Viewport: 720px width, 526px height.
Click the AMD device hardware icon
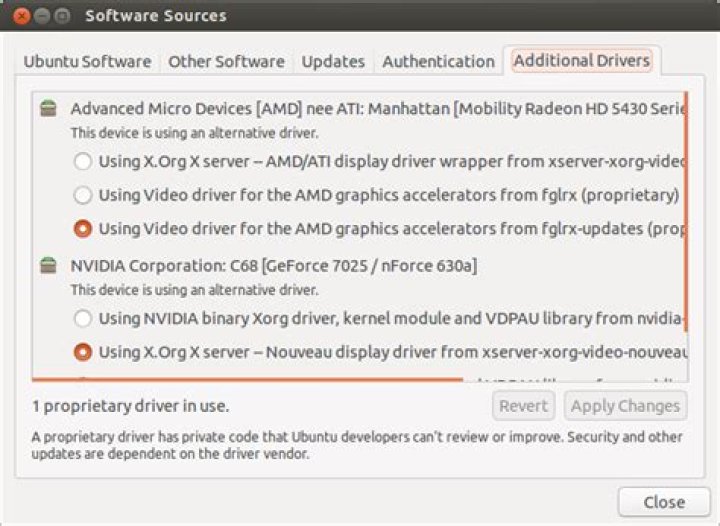click(x=48, y=109)
